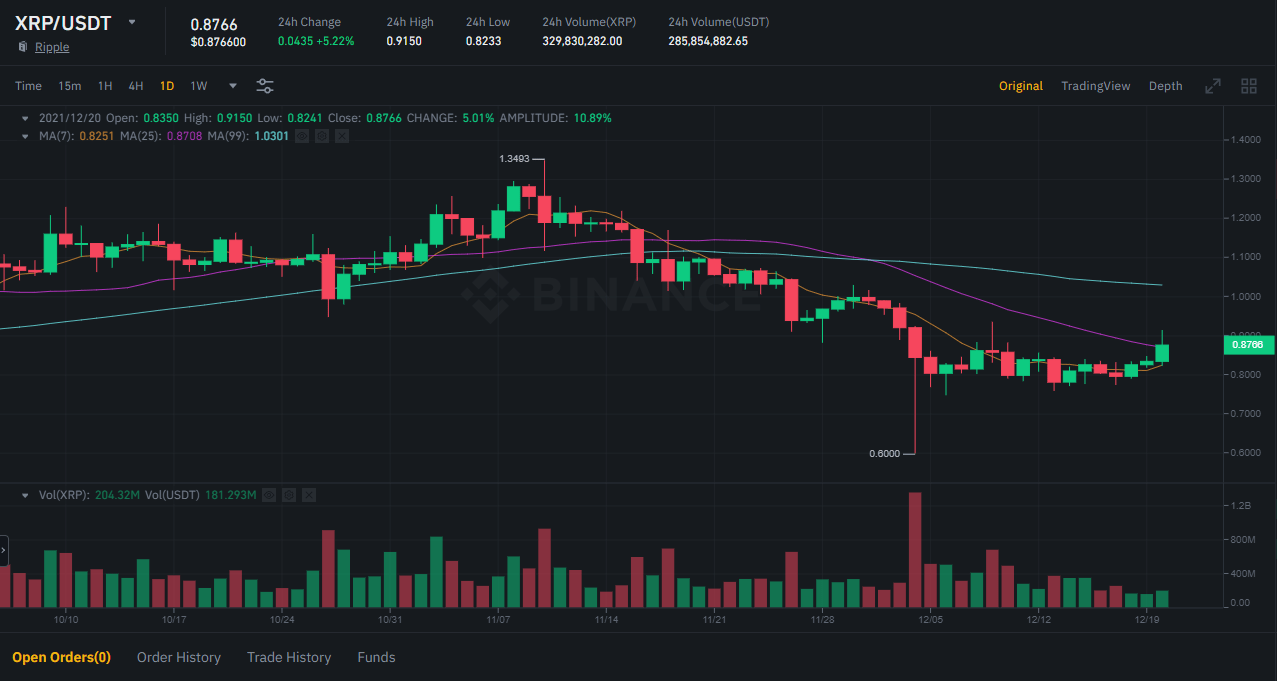Open the XRP/USDT pair selector dropdown
Viewport: 1277px width, 681px height.
[x=131, y=22]
